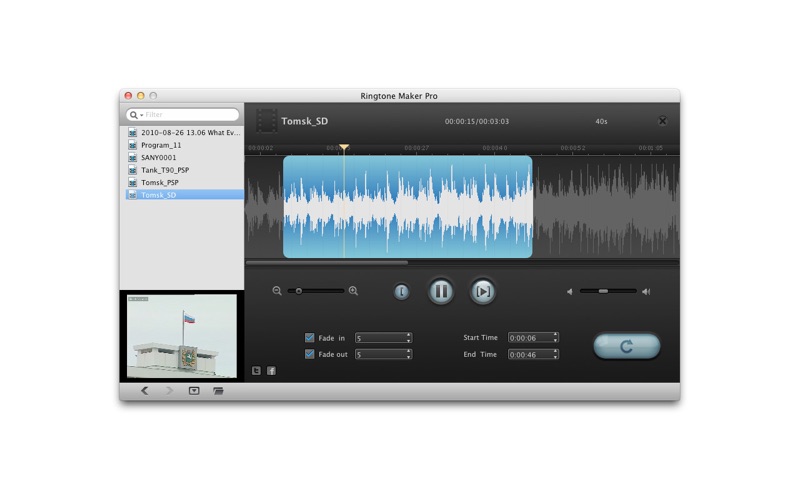Click the open folder icon in bottom toolbar
This screenshot has height=500, width=800.
(218, 391)
